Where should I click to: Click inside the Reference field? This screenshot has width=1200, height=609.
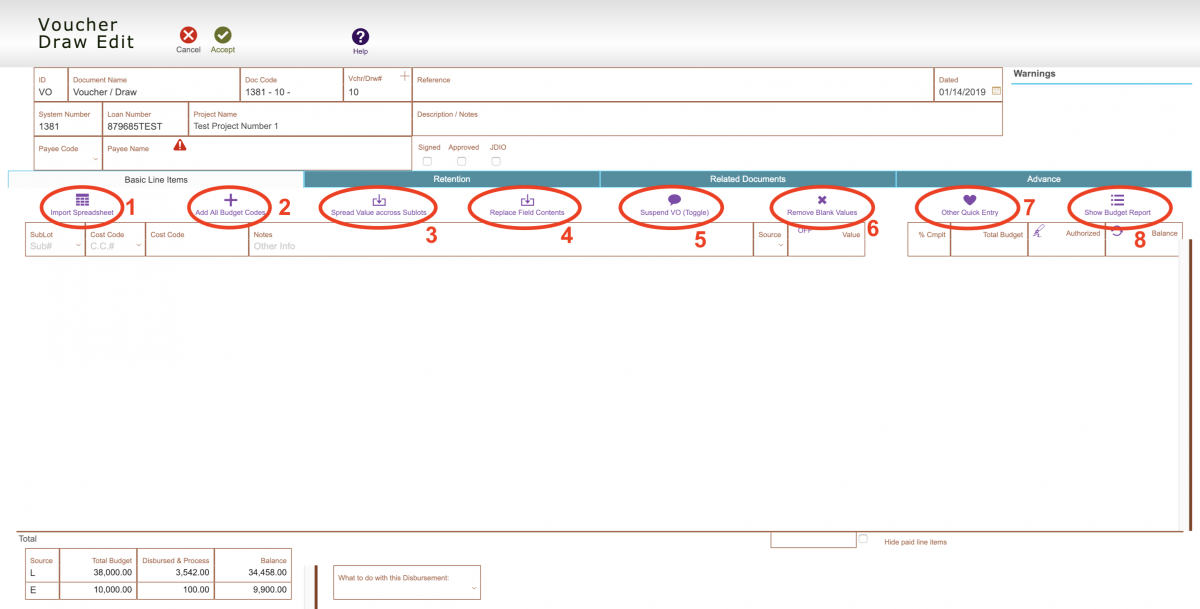(x=600, y=90)
